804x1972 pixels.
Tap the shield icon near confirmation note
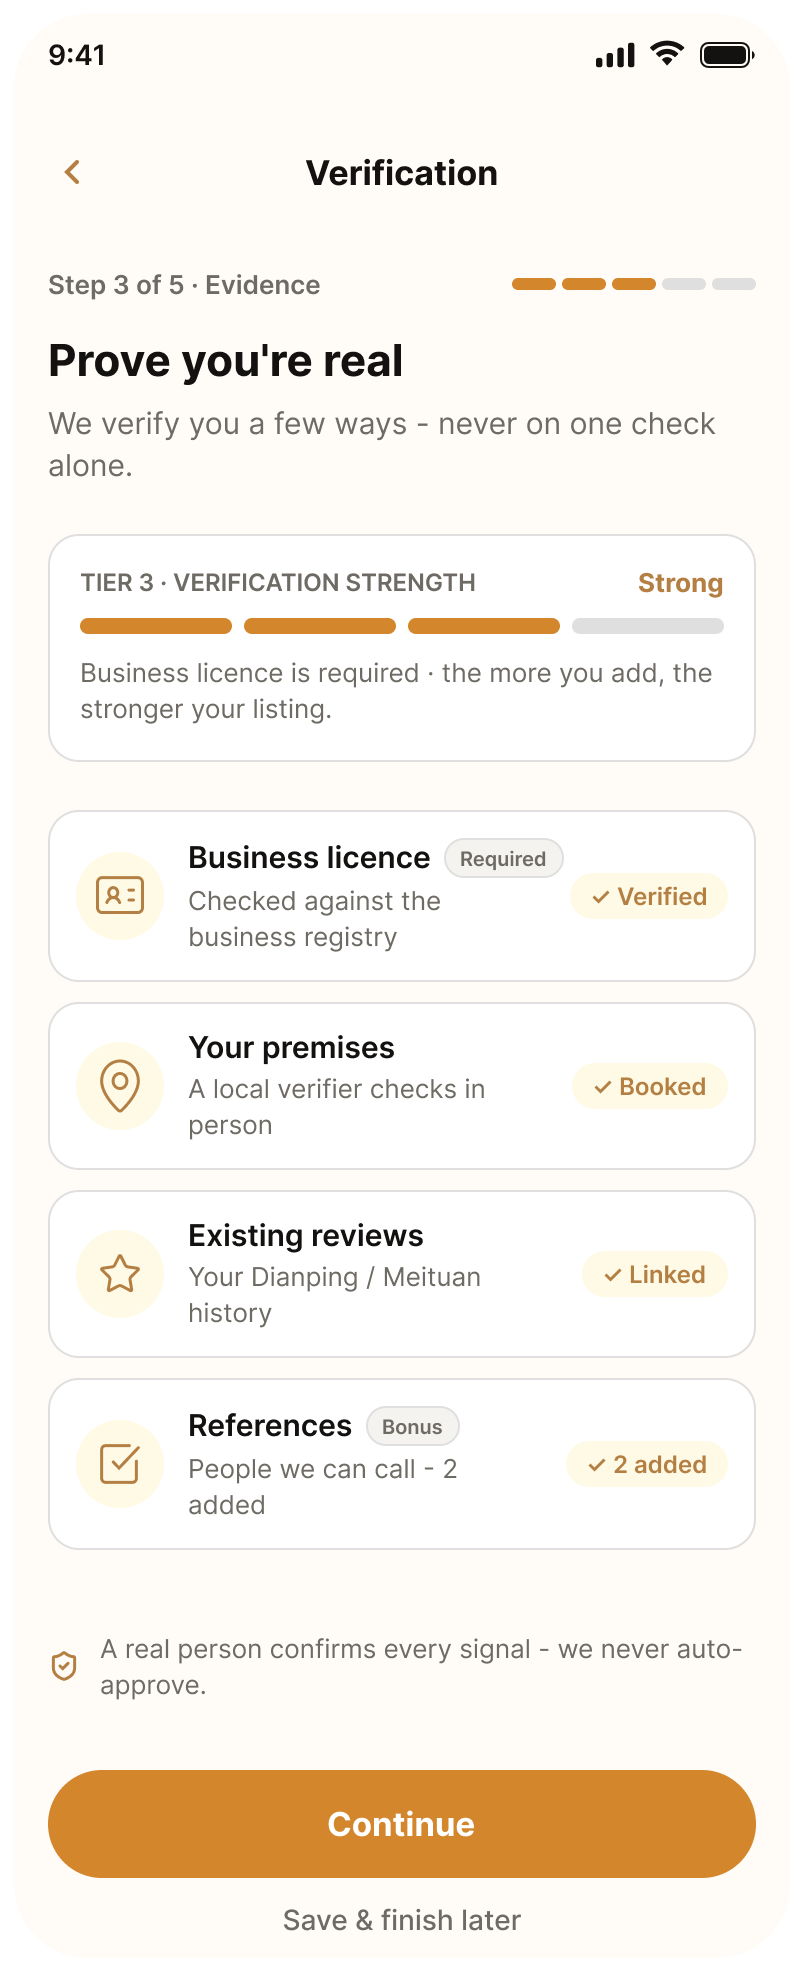[64, 1666]
